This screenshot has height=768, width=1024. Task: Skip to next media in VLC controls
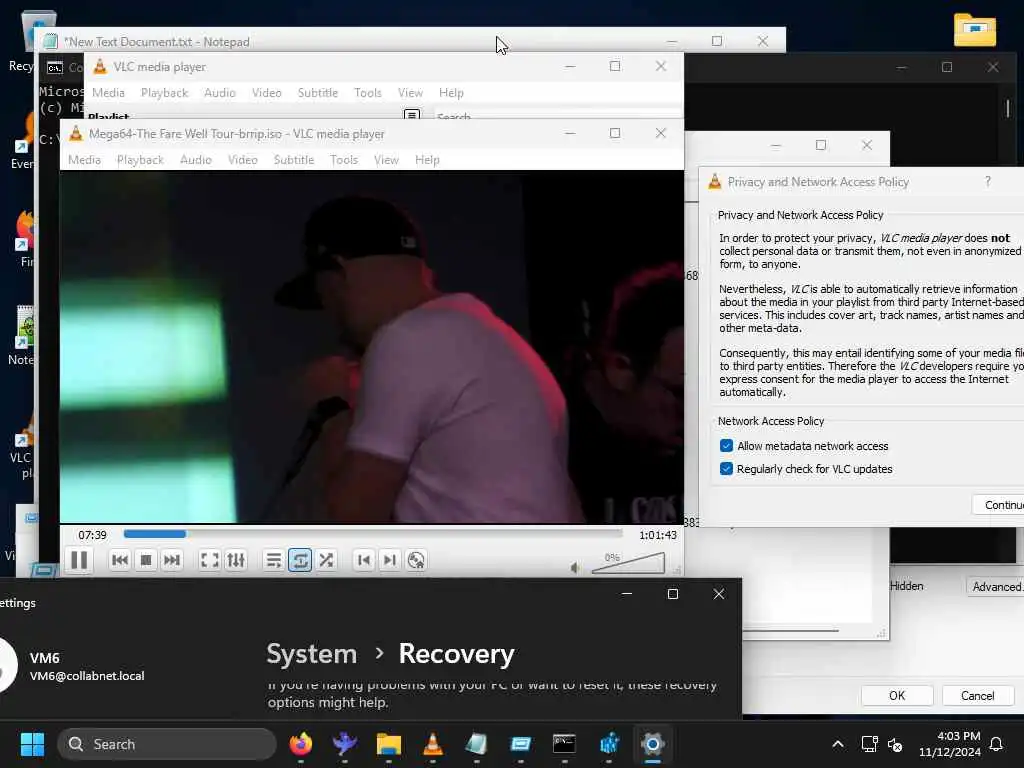pyautogui.click(x=172, y=560)
